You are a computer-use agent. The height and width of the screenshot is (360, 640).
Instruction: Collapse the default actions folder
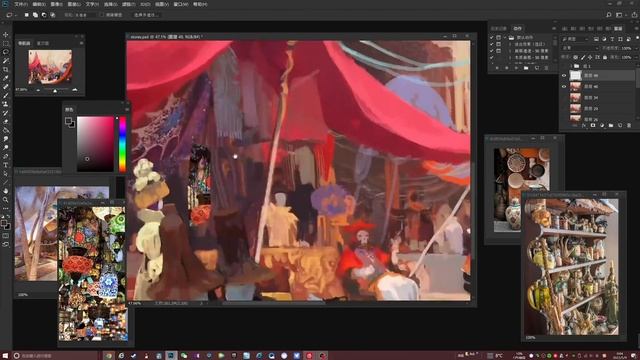(x=505, y=37)
